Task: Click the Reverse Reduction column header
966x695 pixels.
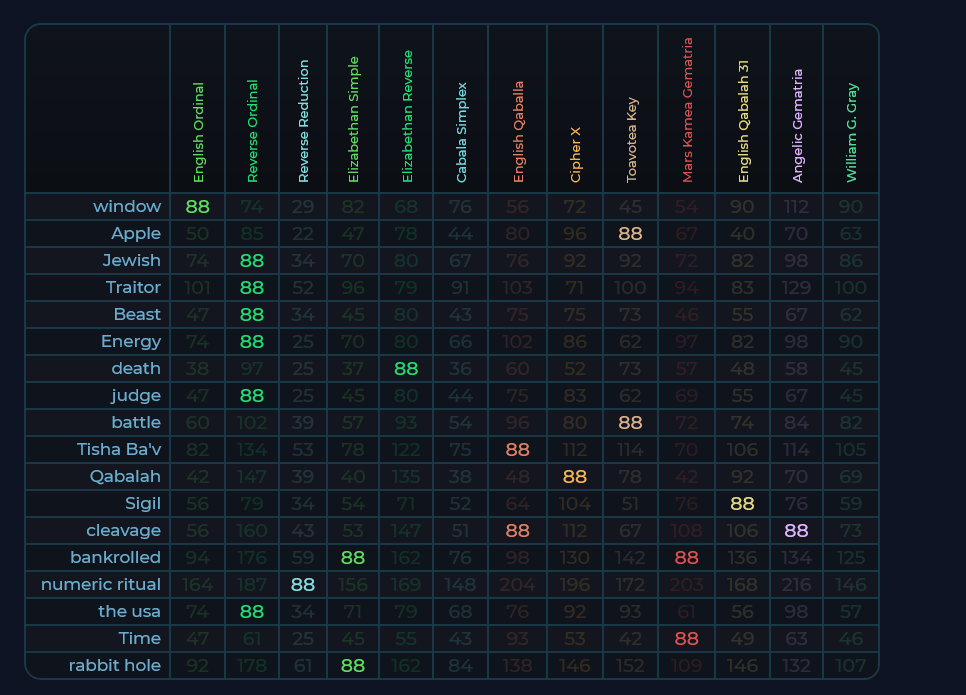Action: point(304,122)
